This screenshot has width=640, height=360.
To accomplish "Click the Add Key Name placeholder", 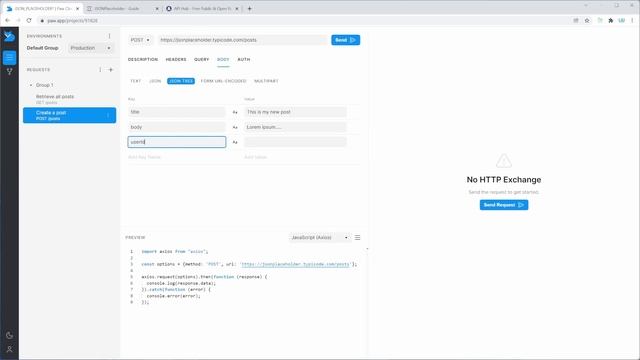I will coord(144,157).
